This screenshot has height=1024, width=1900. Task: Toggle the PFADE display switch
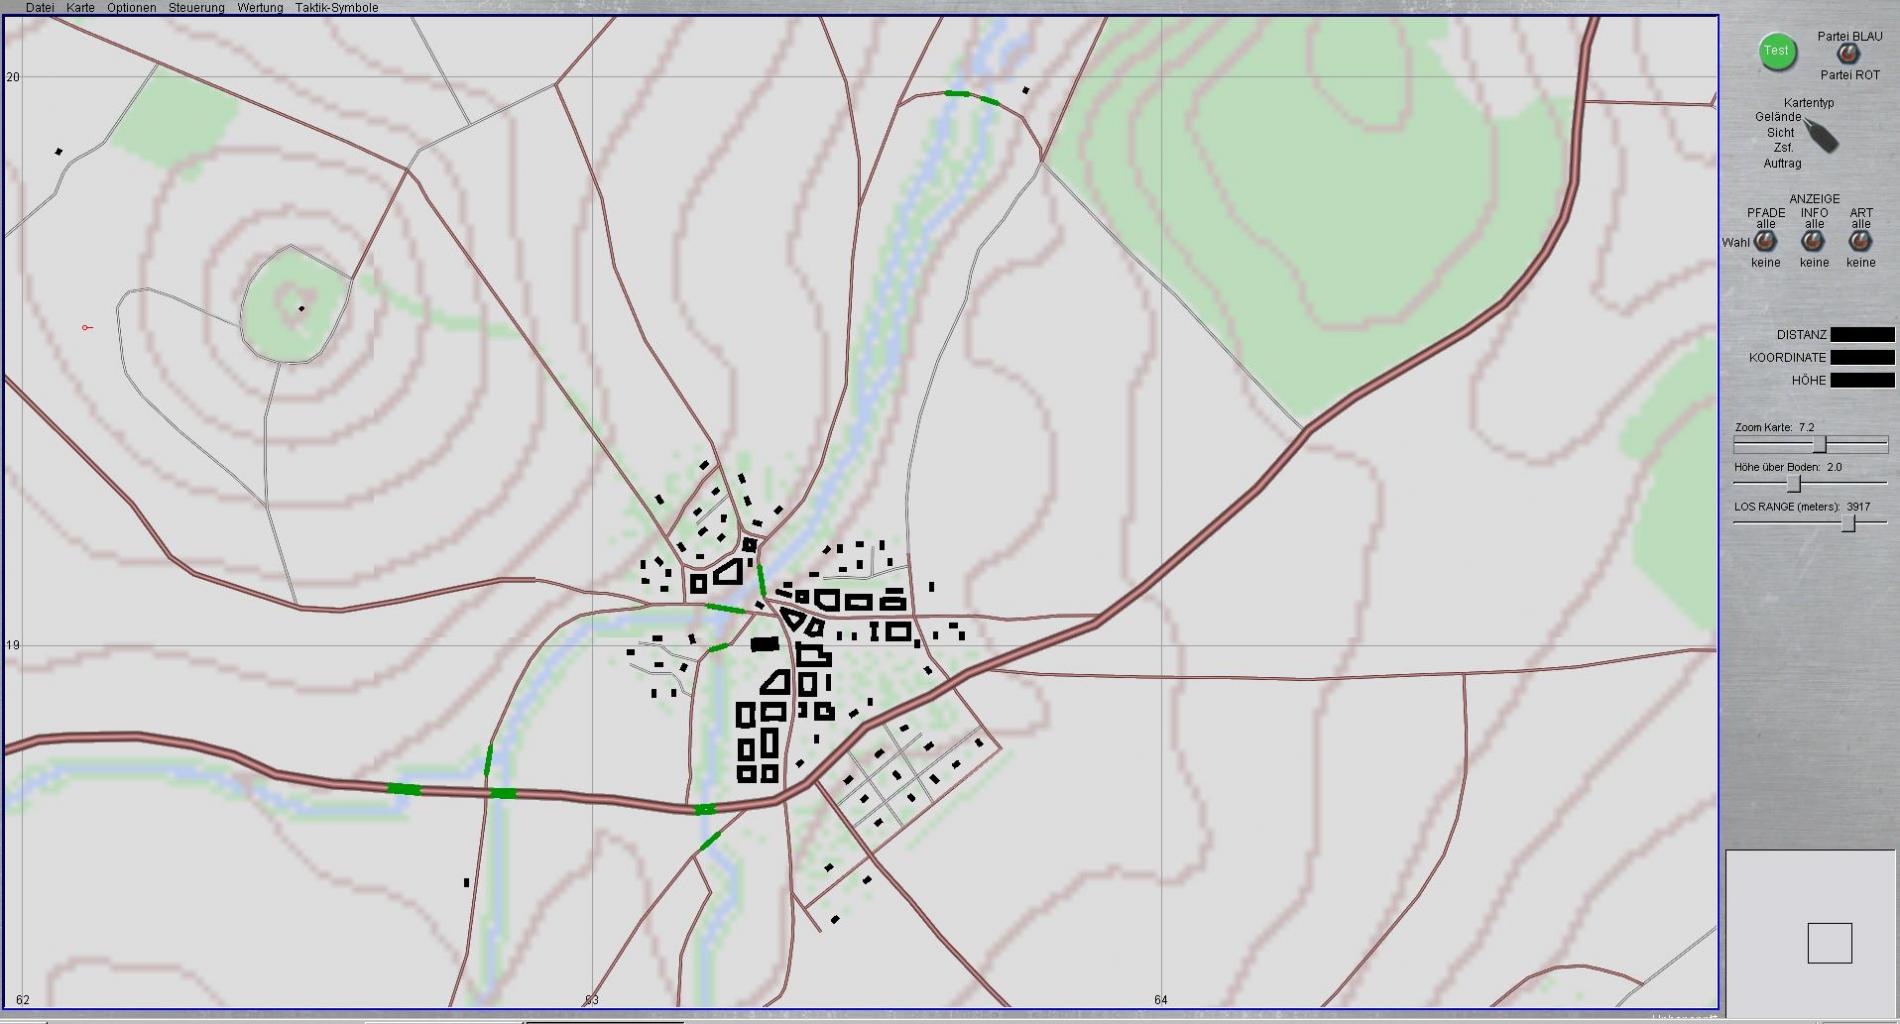(x=1765, y=242)
